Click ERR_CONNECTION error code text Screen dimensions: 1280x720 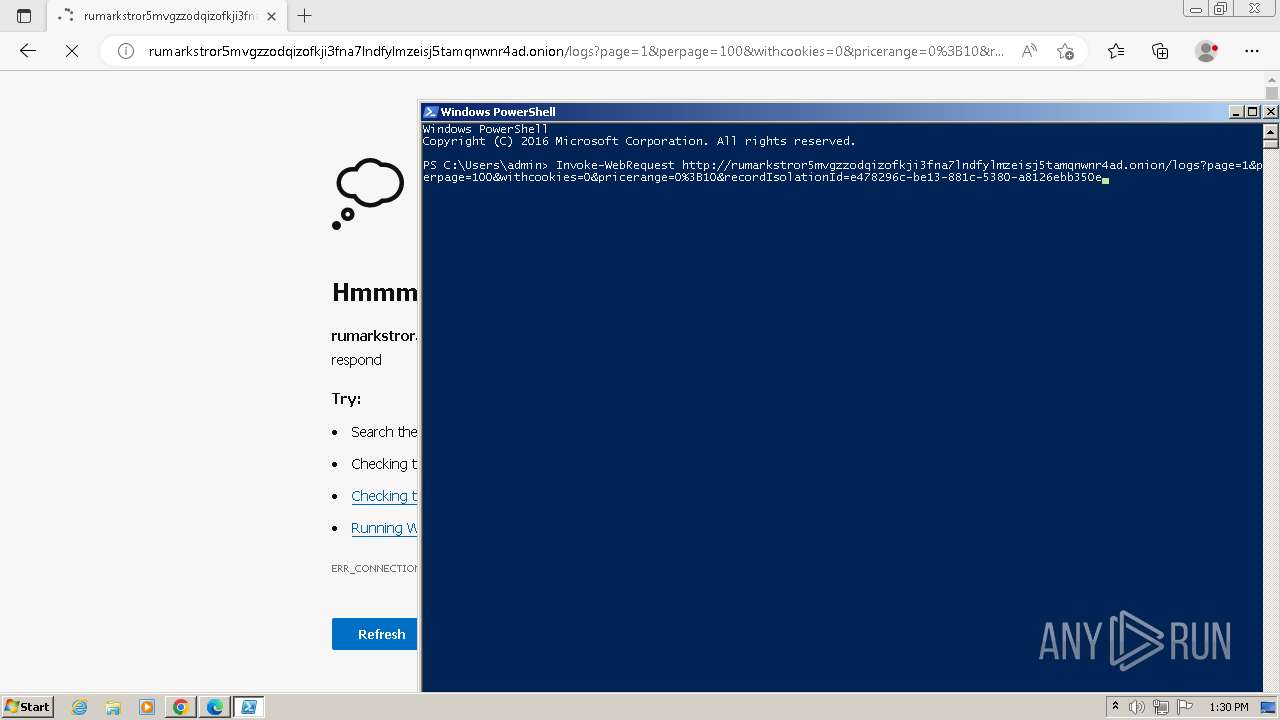(x=375, y=568)
